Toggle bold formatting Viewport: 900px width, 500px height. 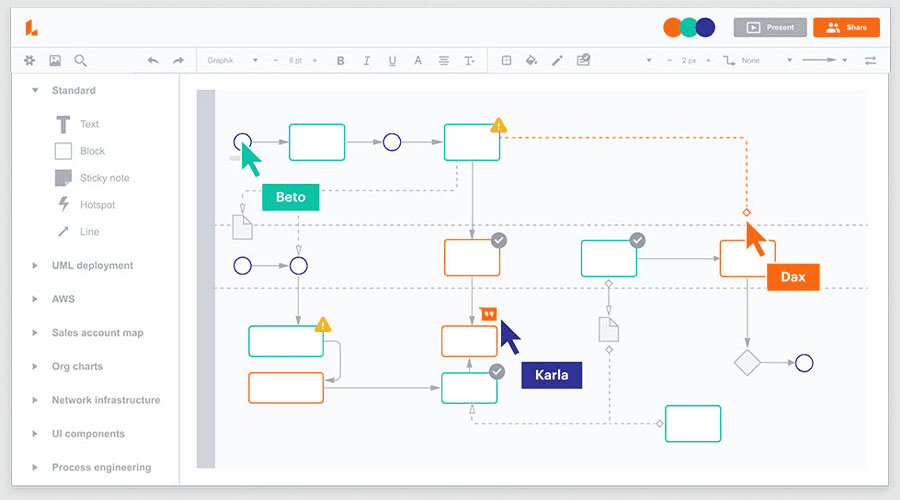click(x=340, y=60)
